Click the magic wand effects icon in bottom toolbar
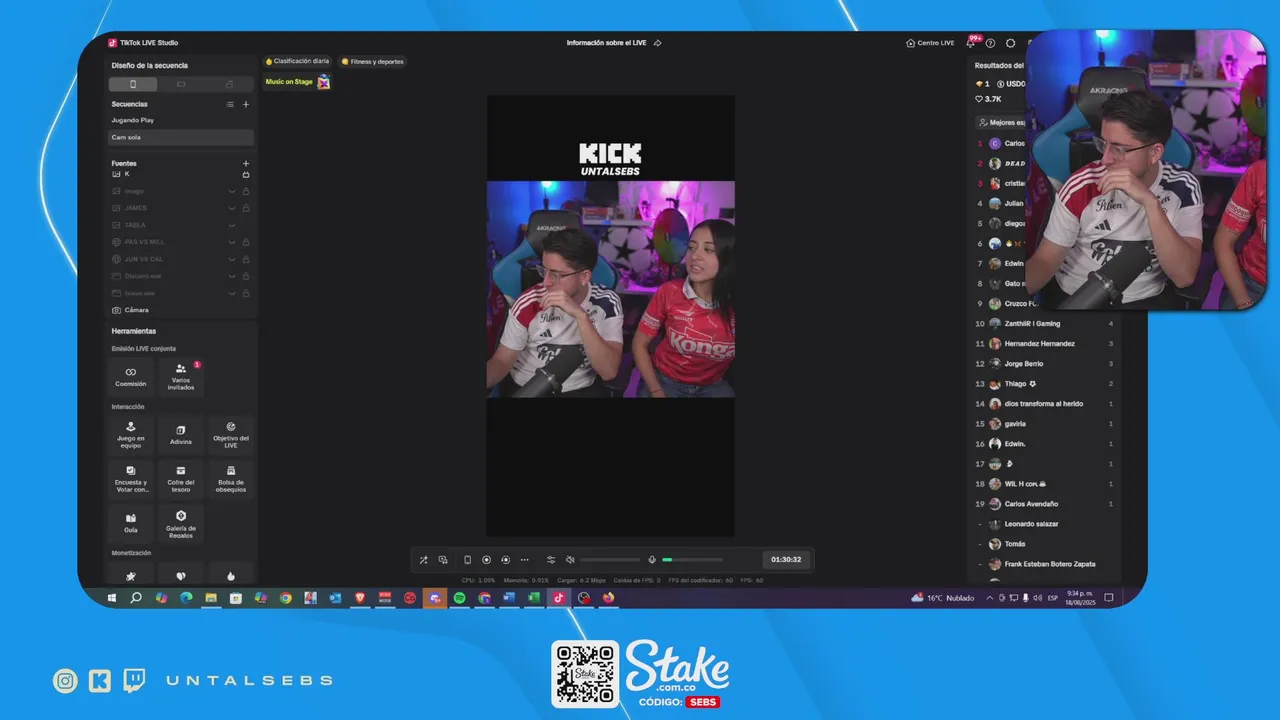 [423, 560]
